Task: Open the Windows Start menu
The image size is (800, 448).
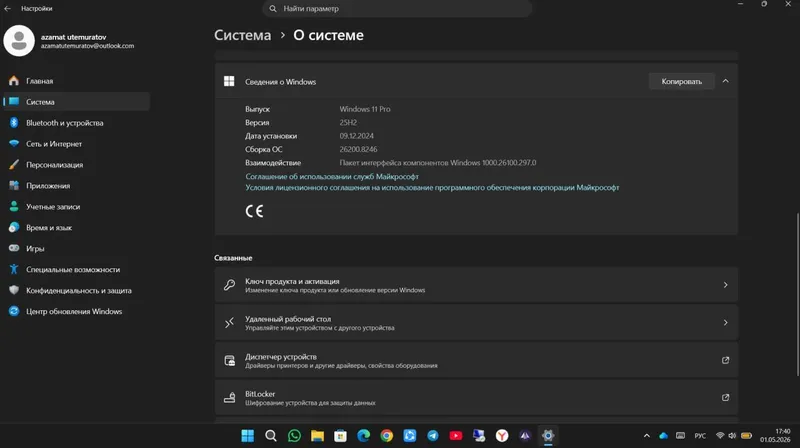Action: (247, 435)
